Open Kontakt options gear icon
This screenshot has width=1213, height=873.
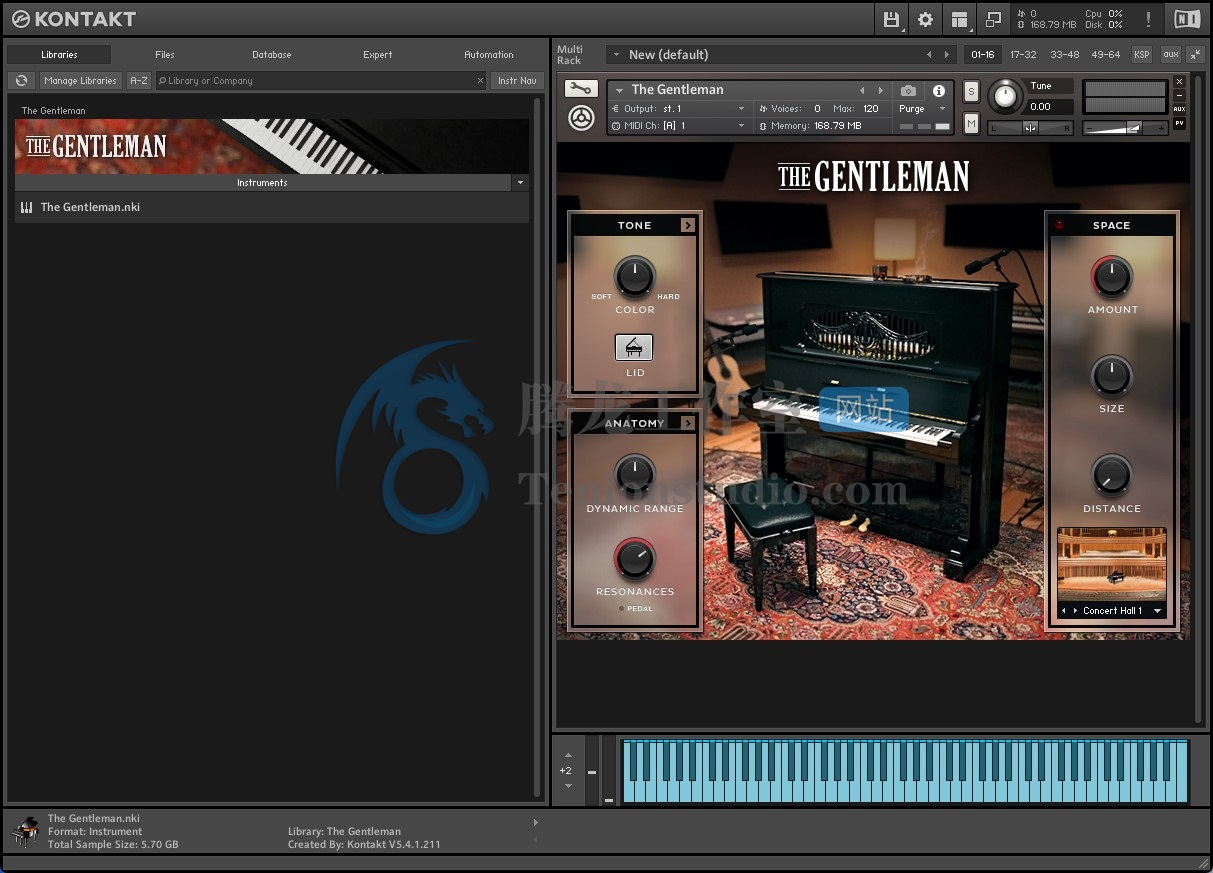click(925, 19)
